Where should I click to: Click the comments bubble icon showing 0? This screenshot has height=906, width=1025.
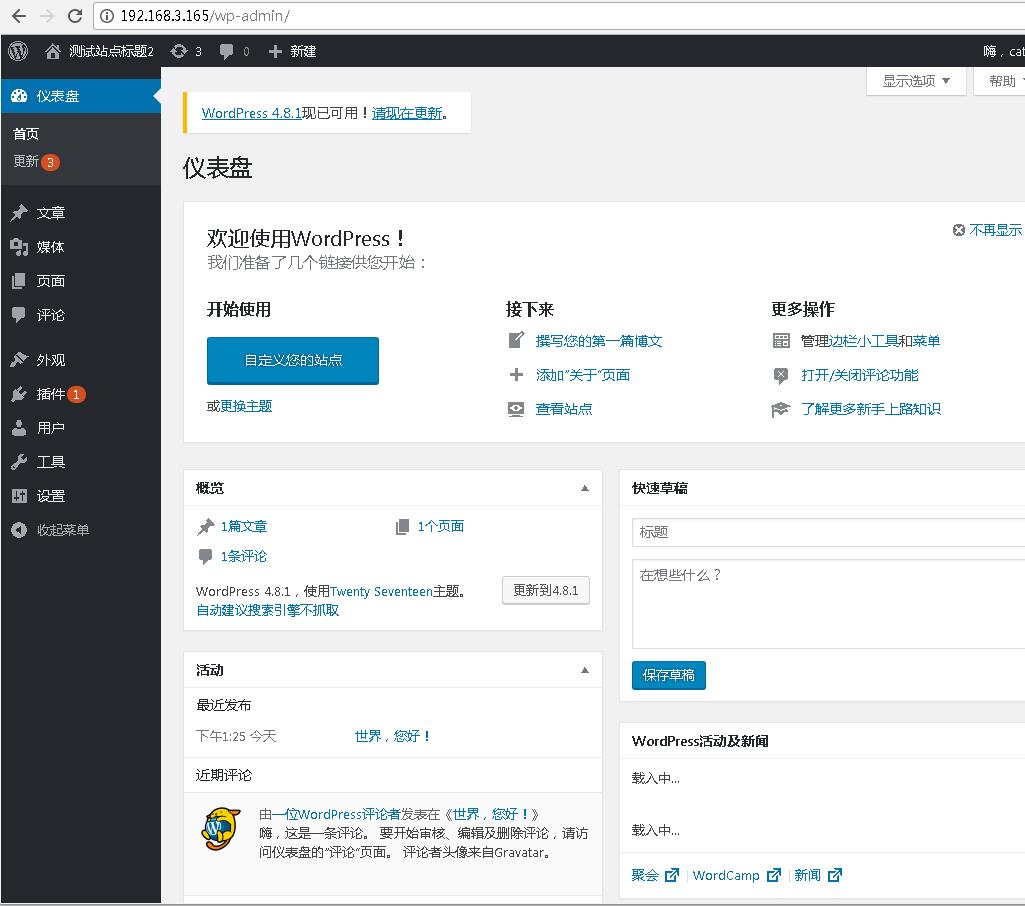(x=226, y=51)
